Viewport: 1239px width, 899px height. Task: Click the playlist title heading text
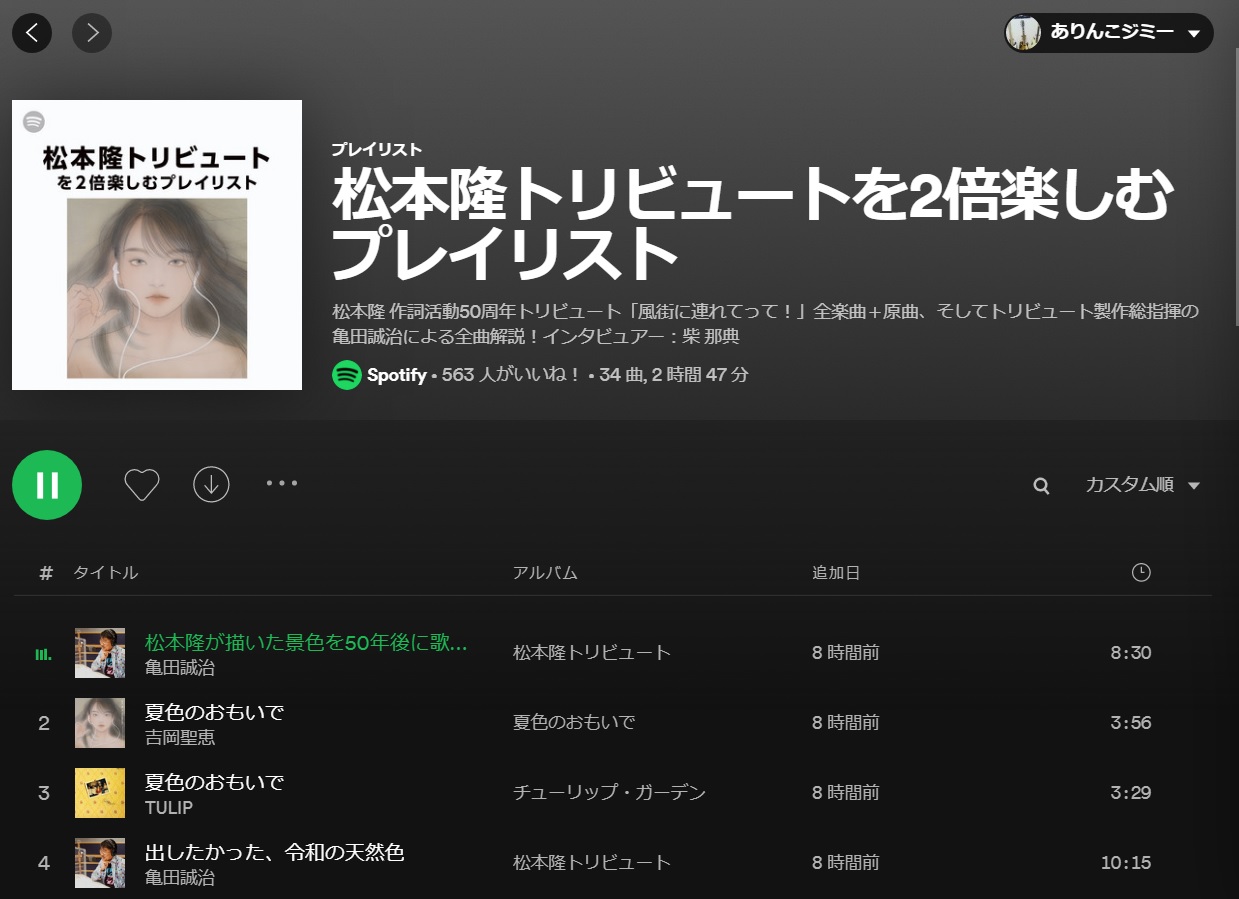pos(752,225)
